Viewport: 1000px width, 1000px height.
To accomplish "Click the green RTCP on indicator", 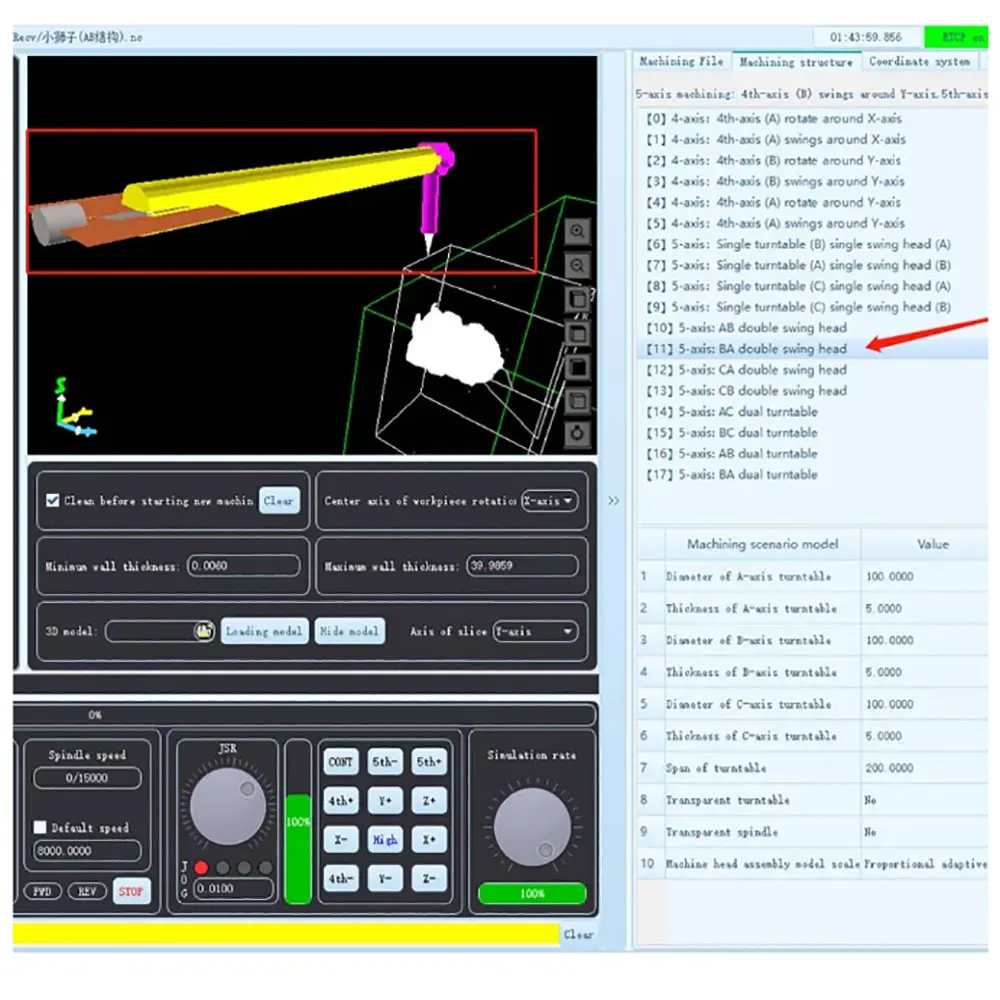I will coord(955,37).
